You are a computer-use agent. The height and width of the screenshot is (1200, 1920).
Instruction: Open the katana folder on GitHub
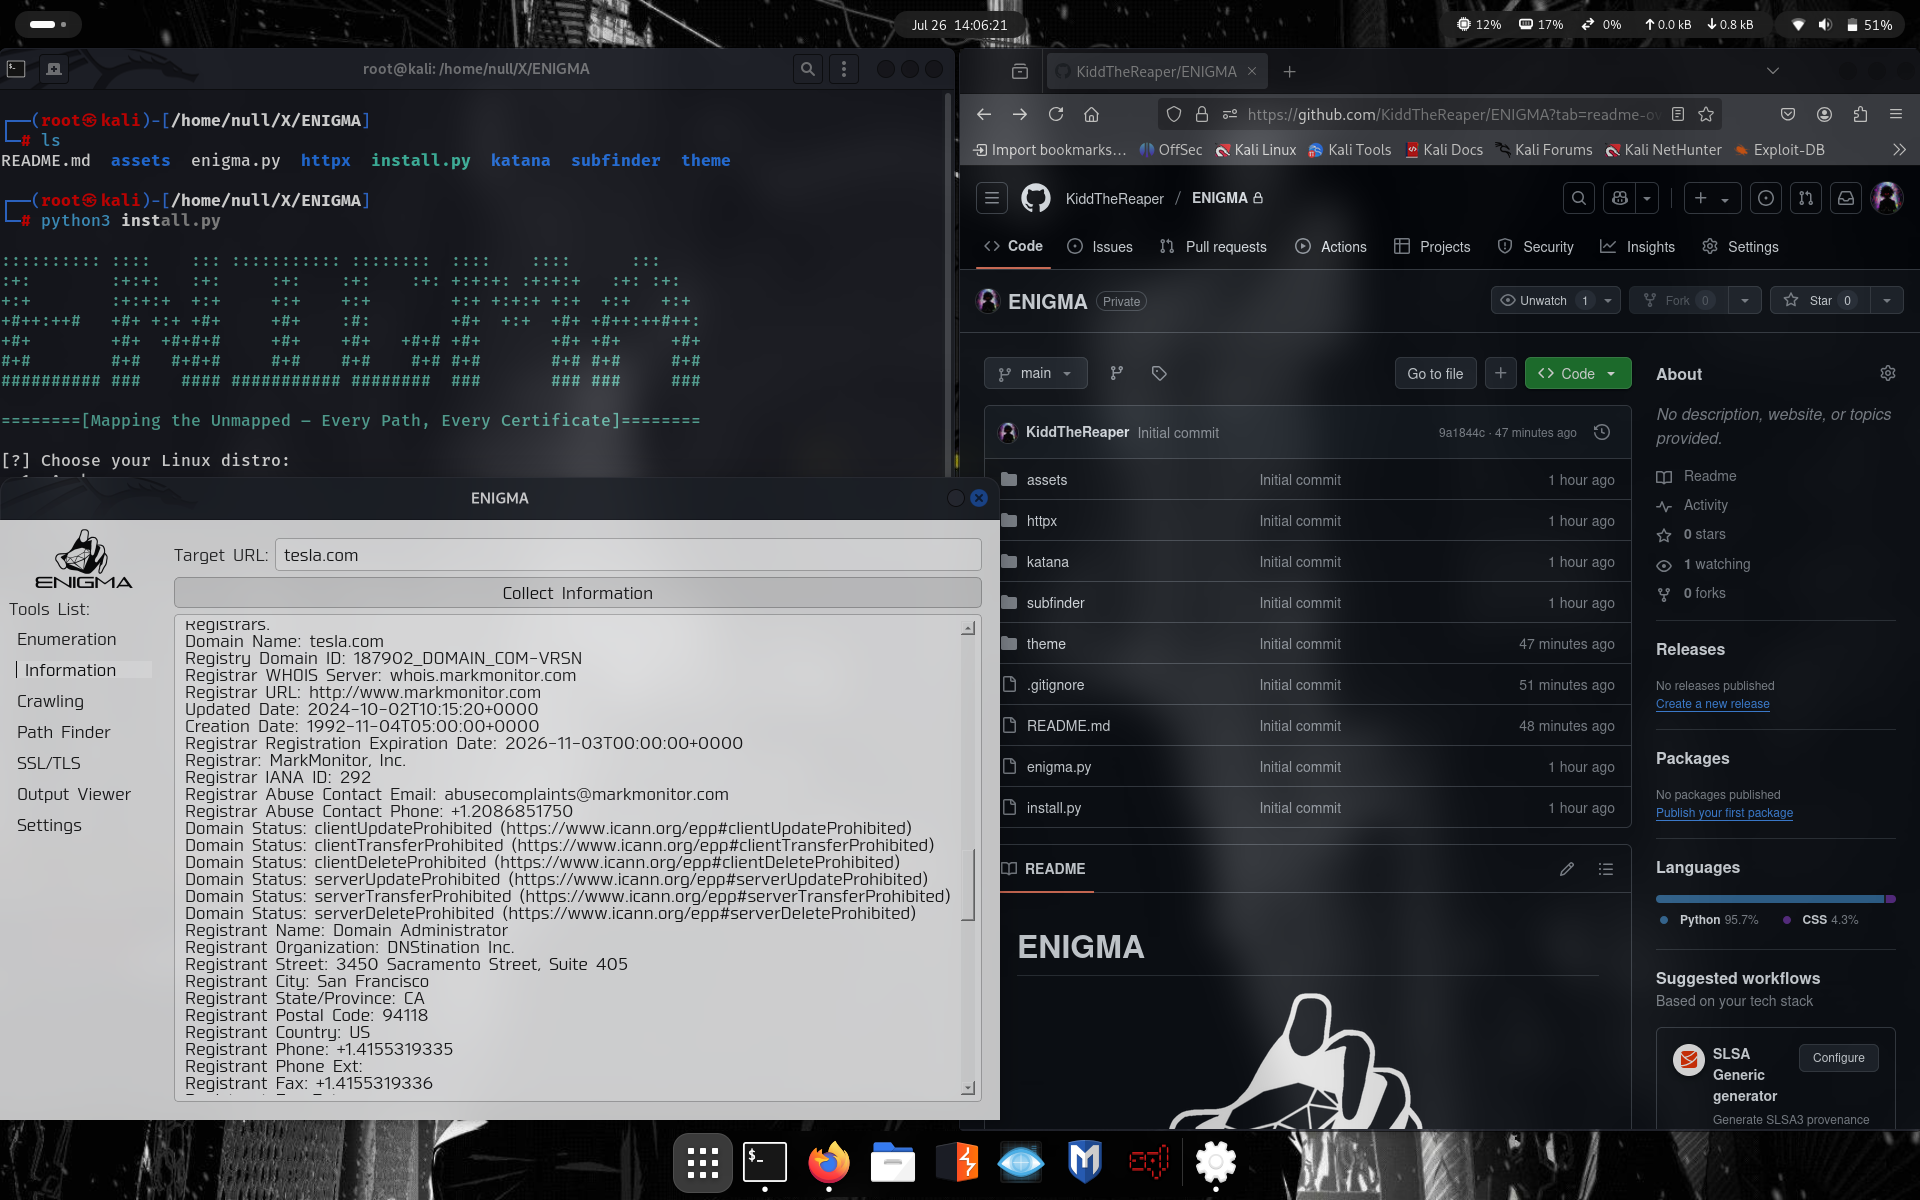1047,562
